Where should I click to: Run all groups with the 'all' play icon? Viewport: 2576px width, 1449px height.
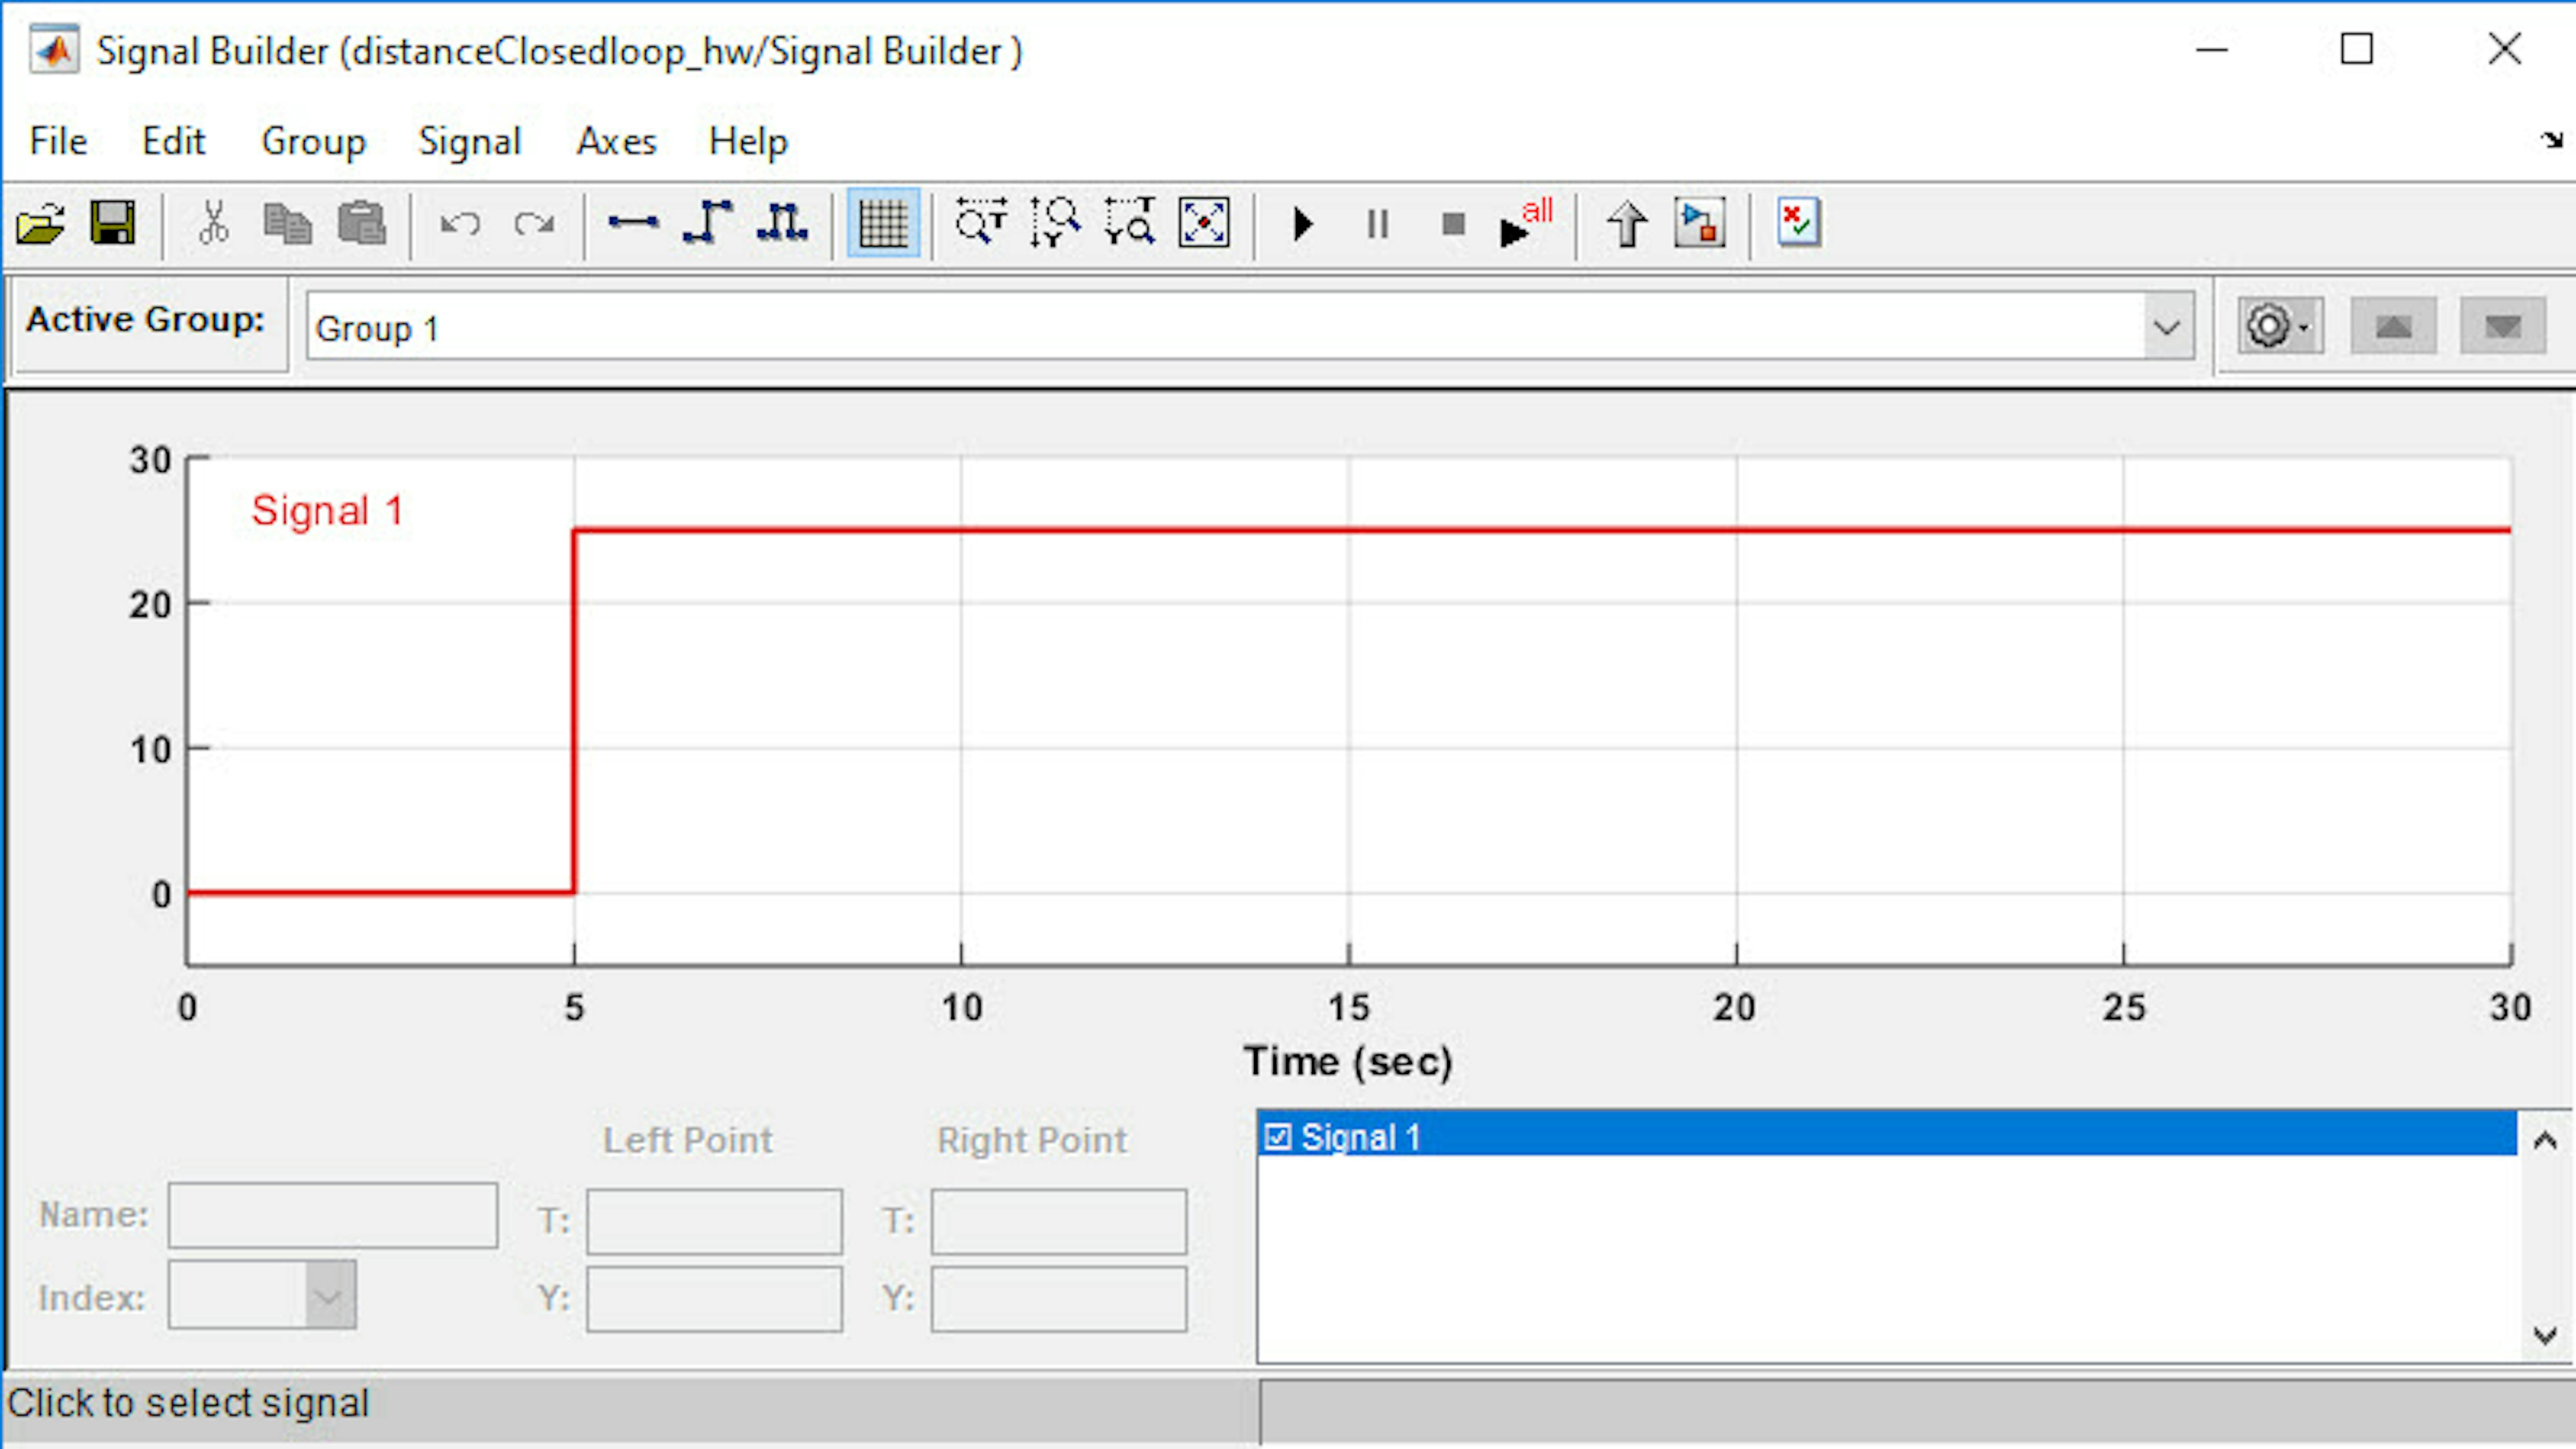click(1525, 223)
